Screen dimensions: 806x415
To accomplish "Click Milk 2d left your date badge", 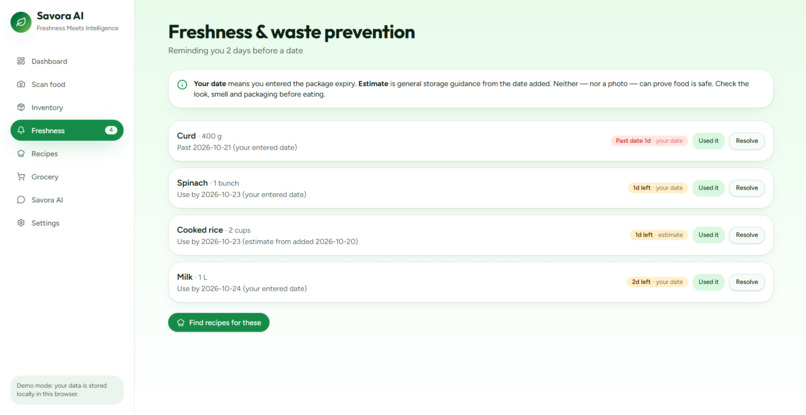I will (x=657, y=282).
